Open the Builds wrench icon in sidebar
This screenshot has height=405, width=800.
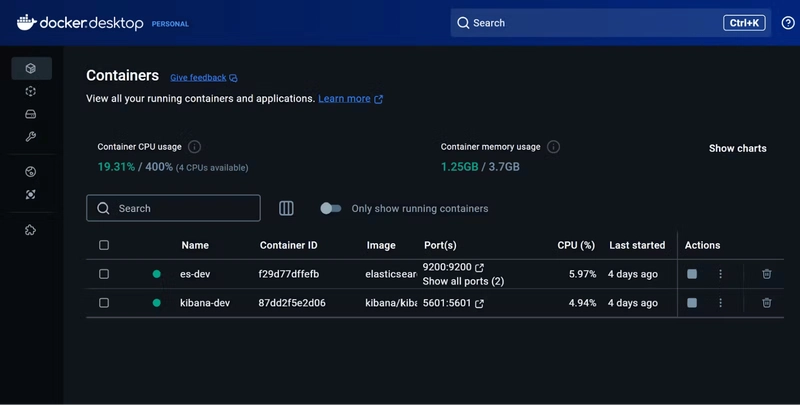(x=31, y=137)
